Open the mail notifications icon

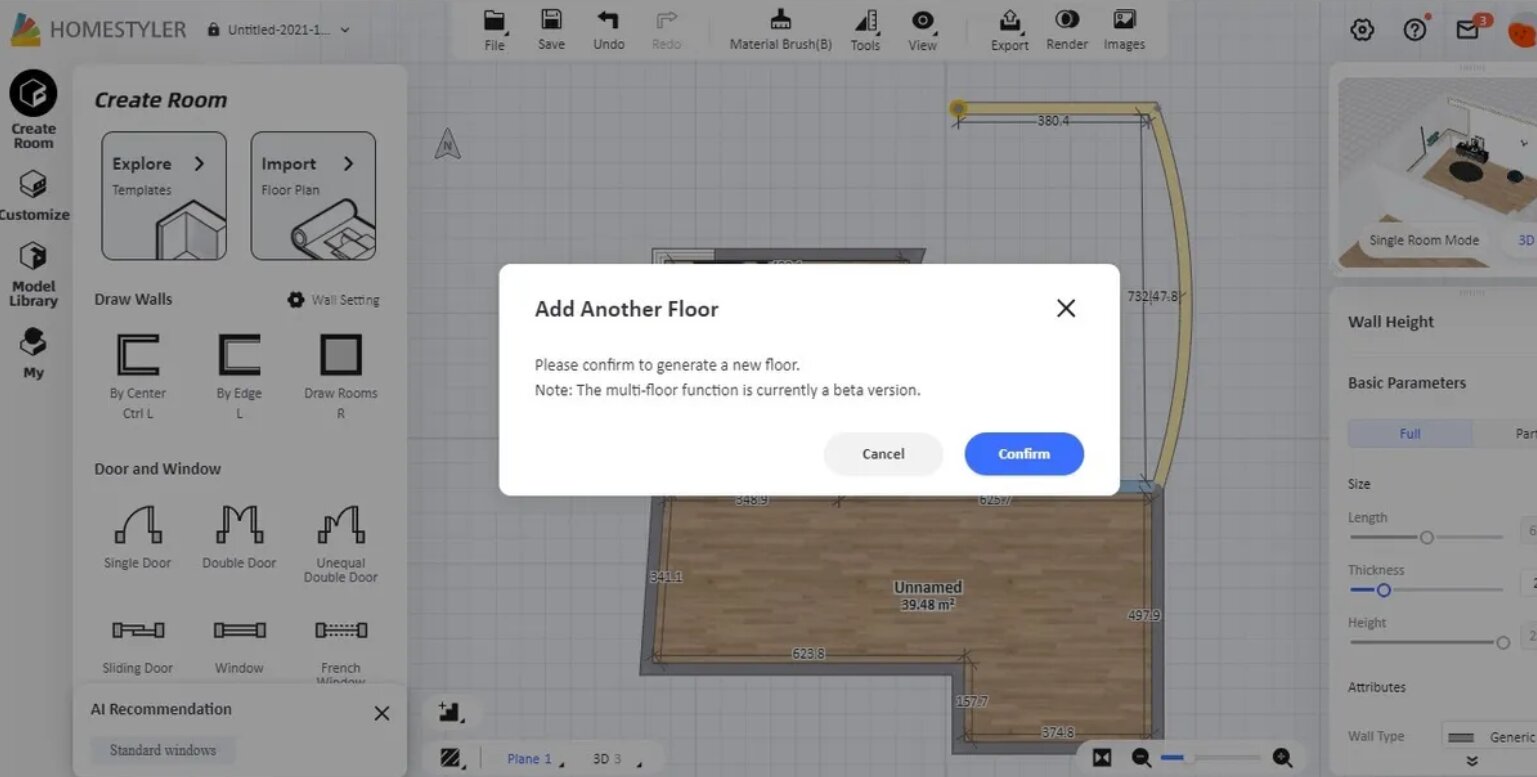coord(1468,30)
